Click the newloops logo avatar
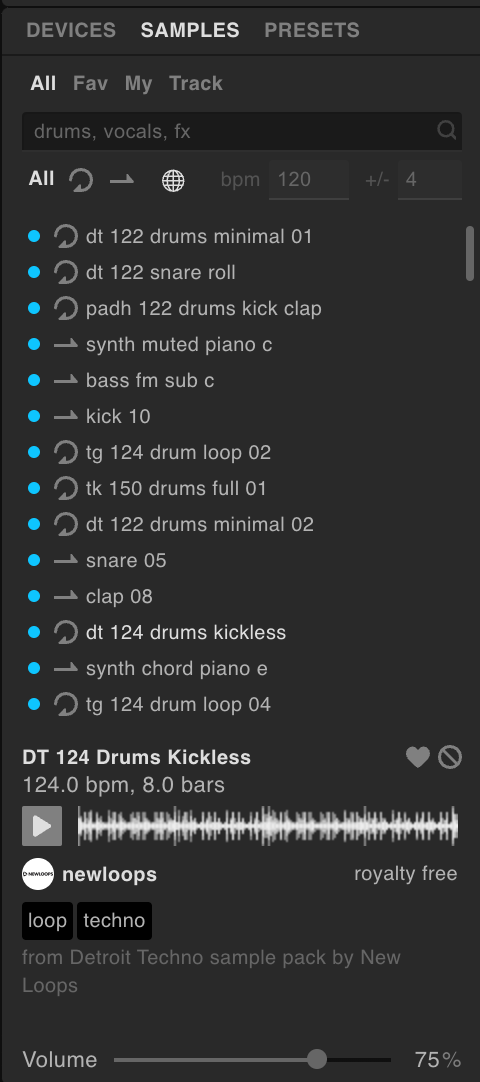 [38, 874]
